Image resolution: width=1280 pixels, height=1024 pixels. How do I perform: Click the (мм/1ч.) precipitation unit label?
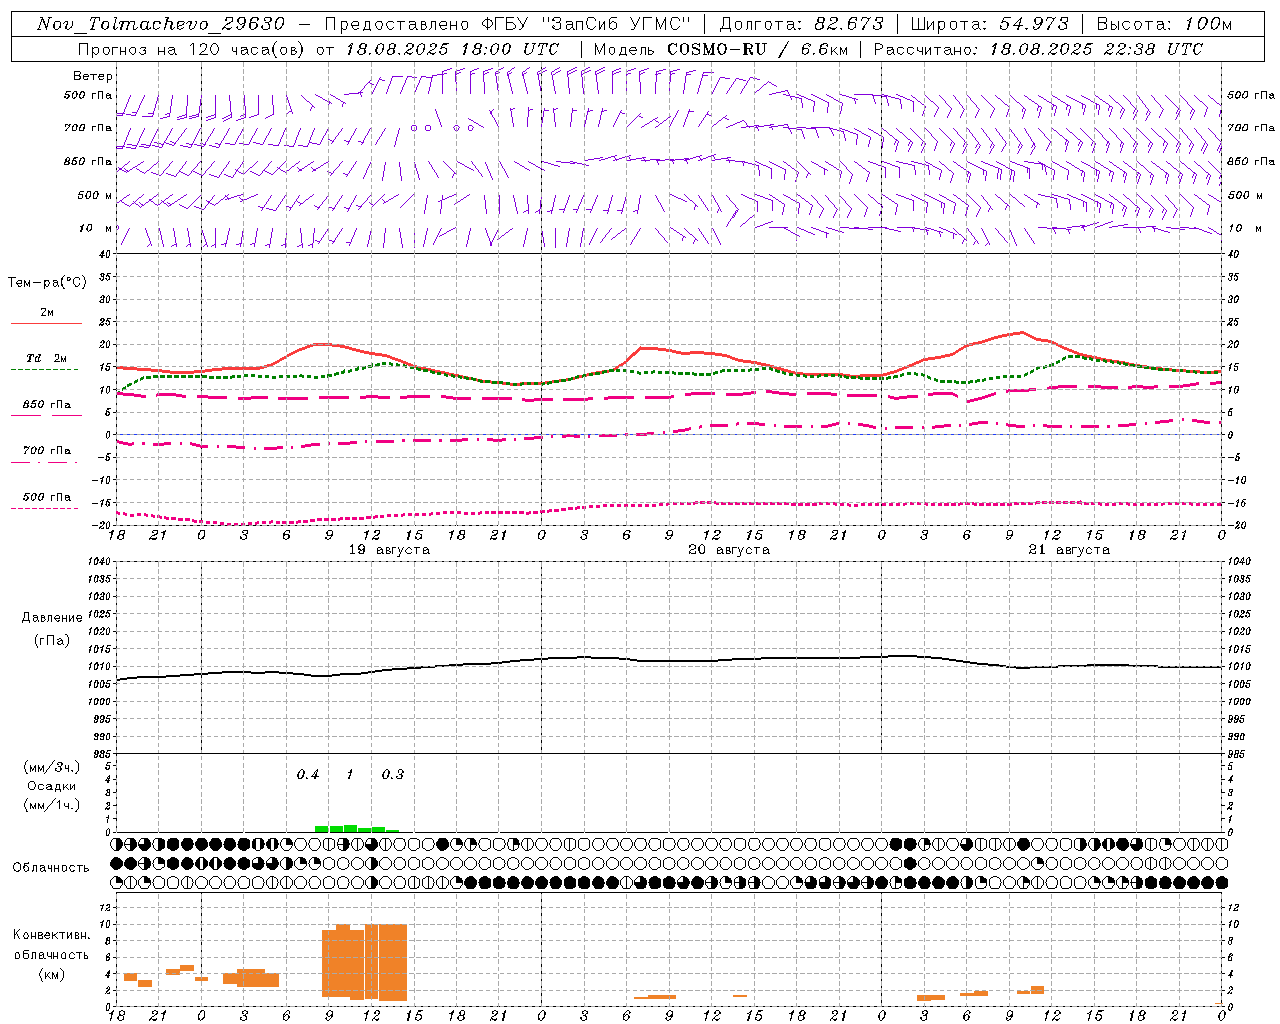(x=52, y=805)
